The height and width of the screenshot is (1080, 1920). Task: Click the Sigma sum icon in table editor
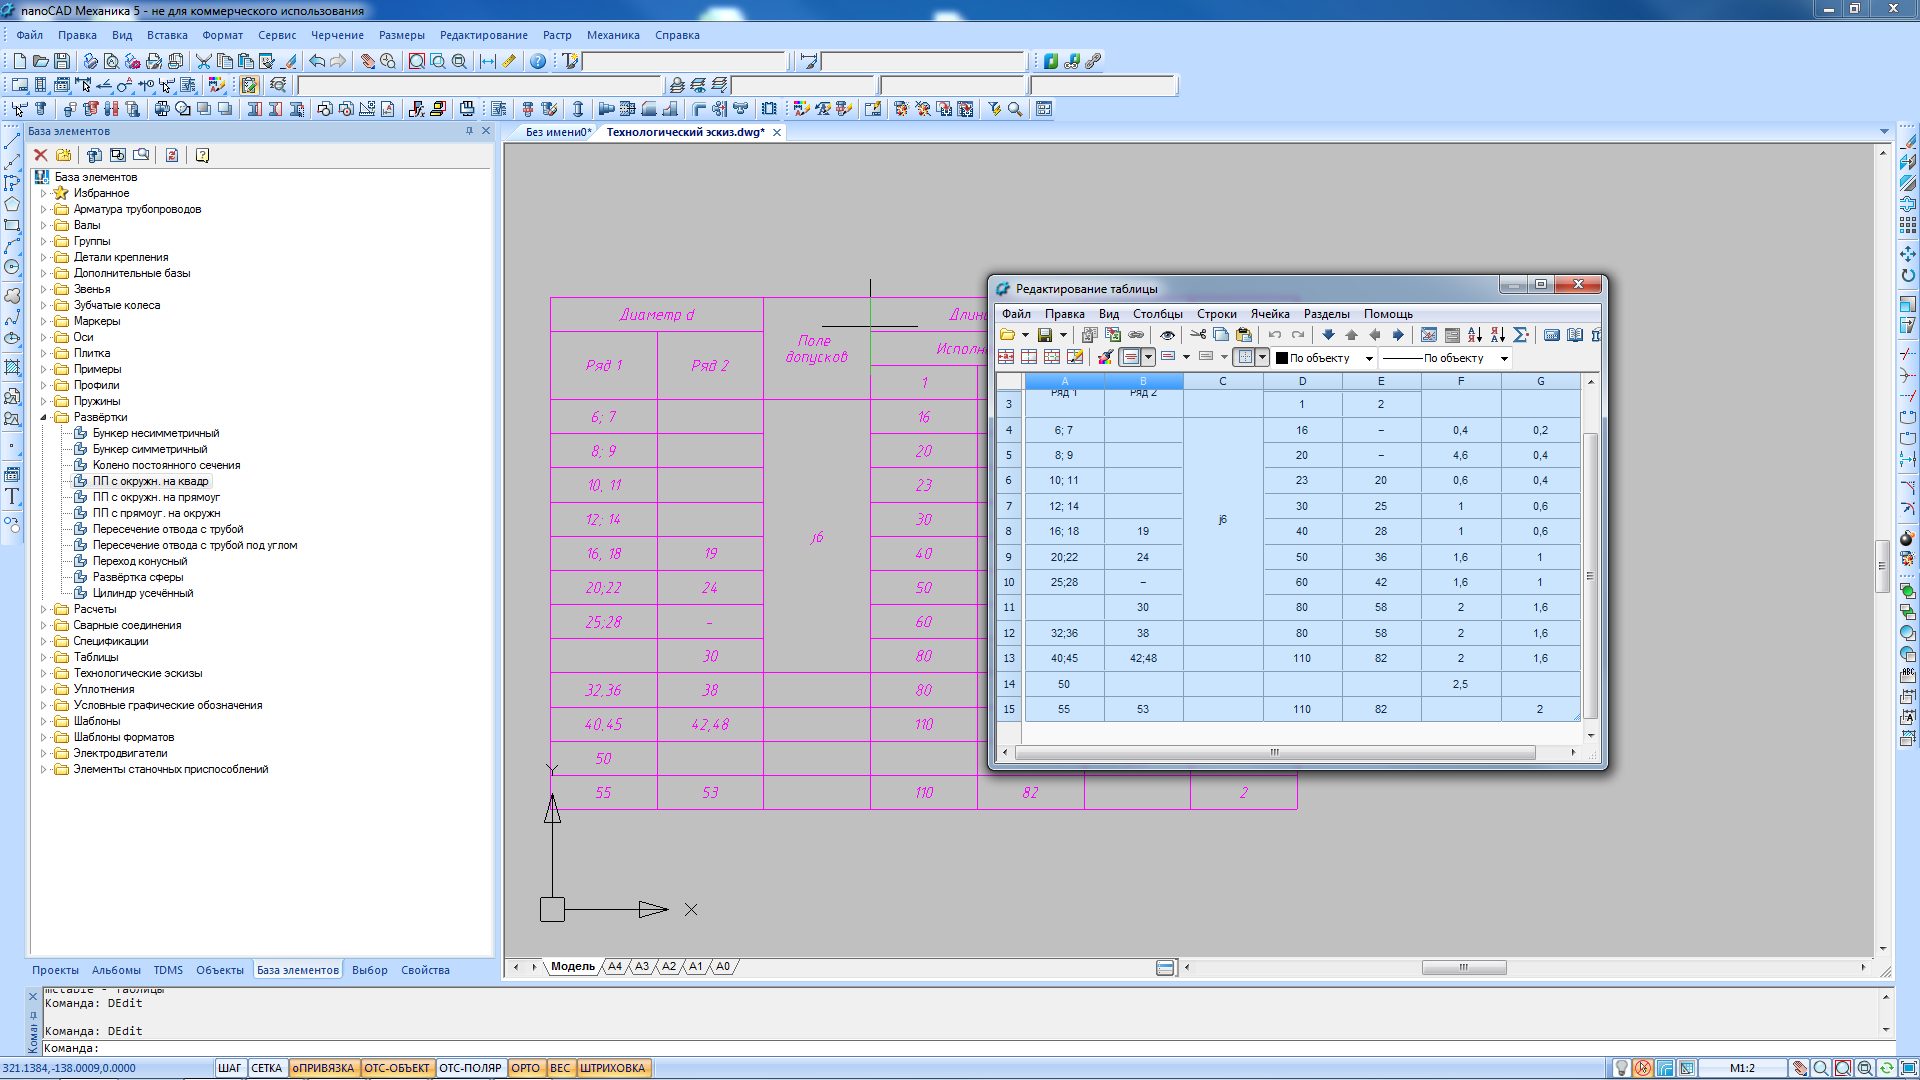[x=1521, y=335]
